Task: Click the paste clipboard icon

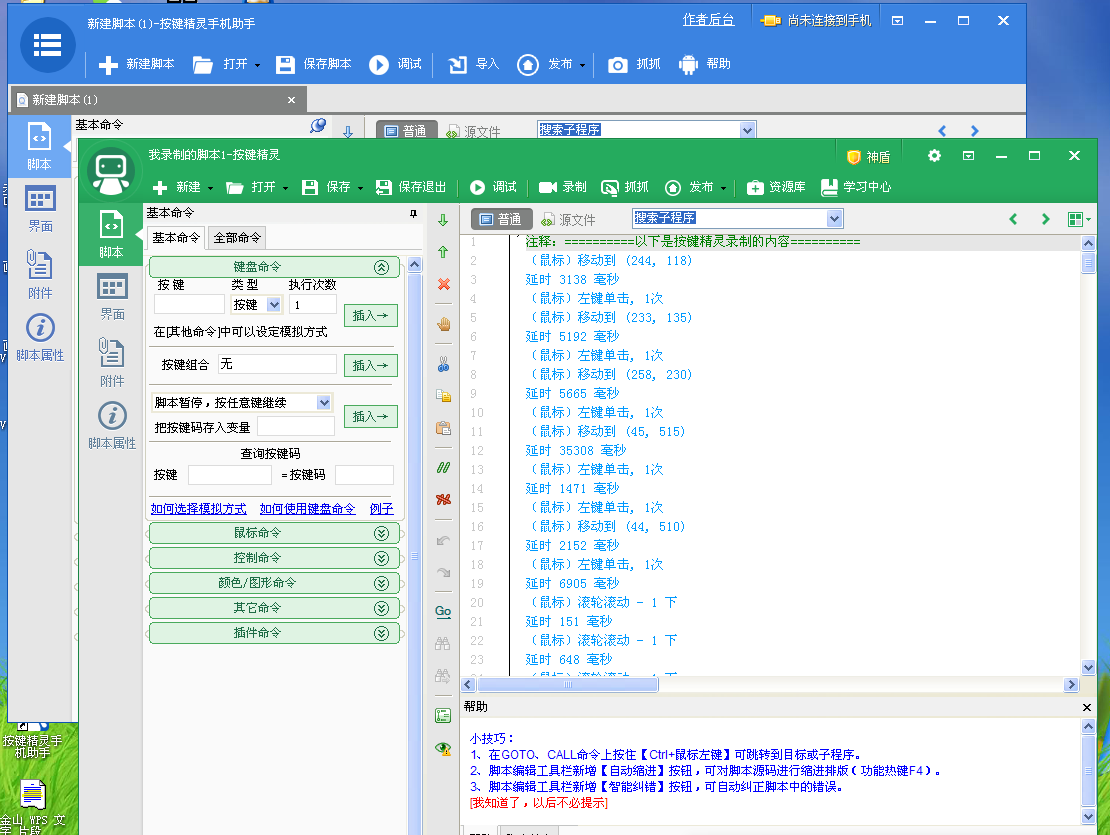Action: [x=443, y=427]
